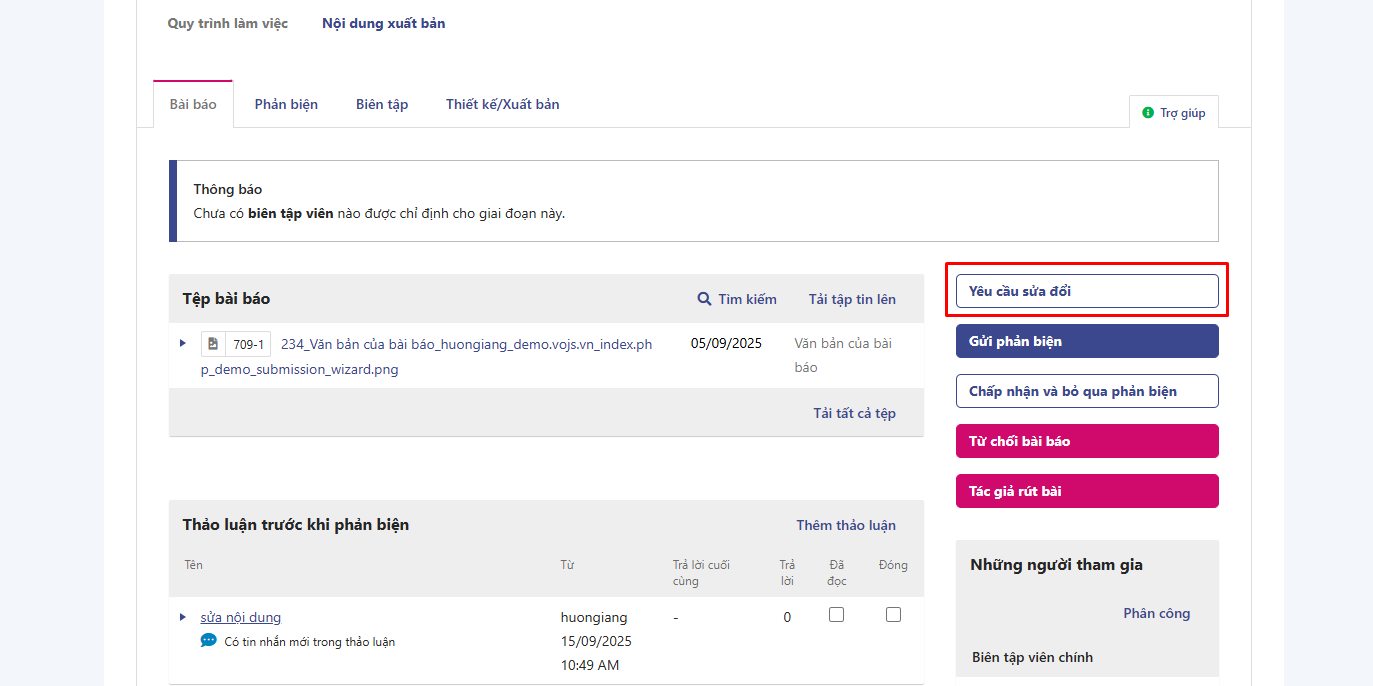
Task: Open the Biên tập tab
Action: [382, 104]
